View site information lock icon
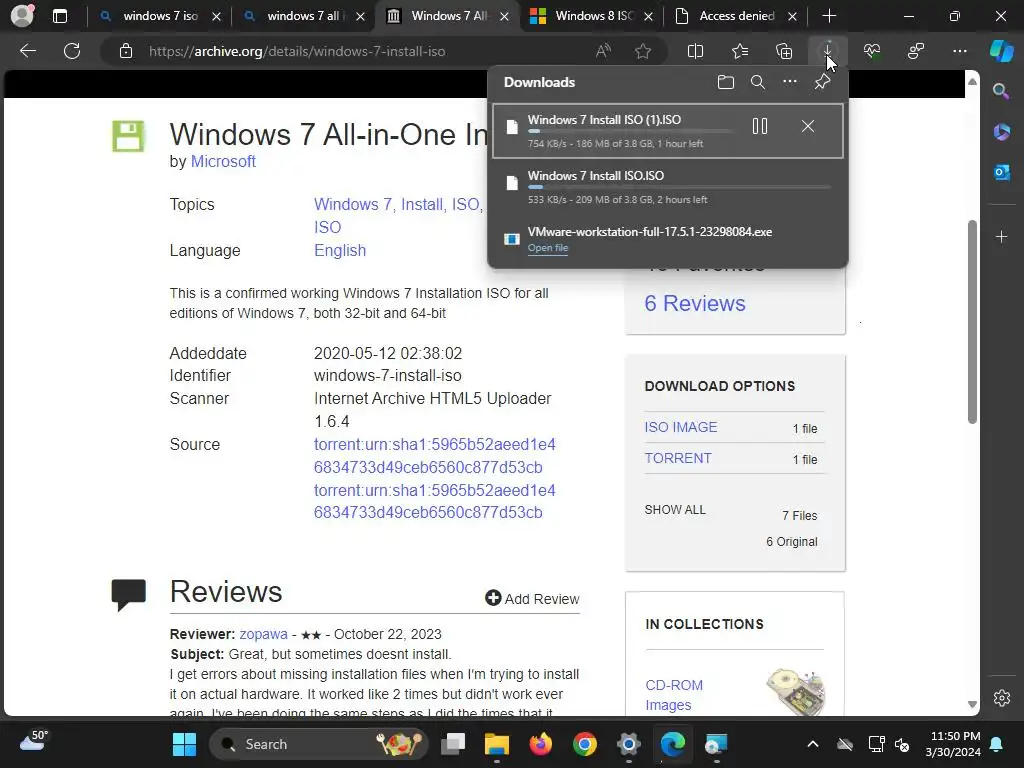1024x768 pixels. [x=125, y=51]
